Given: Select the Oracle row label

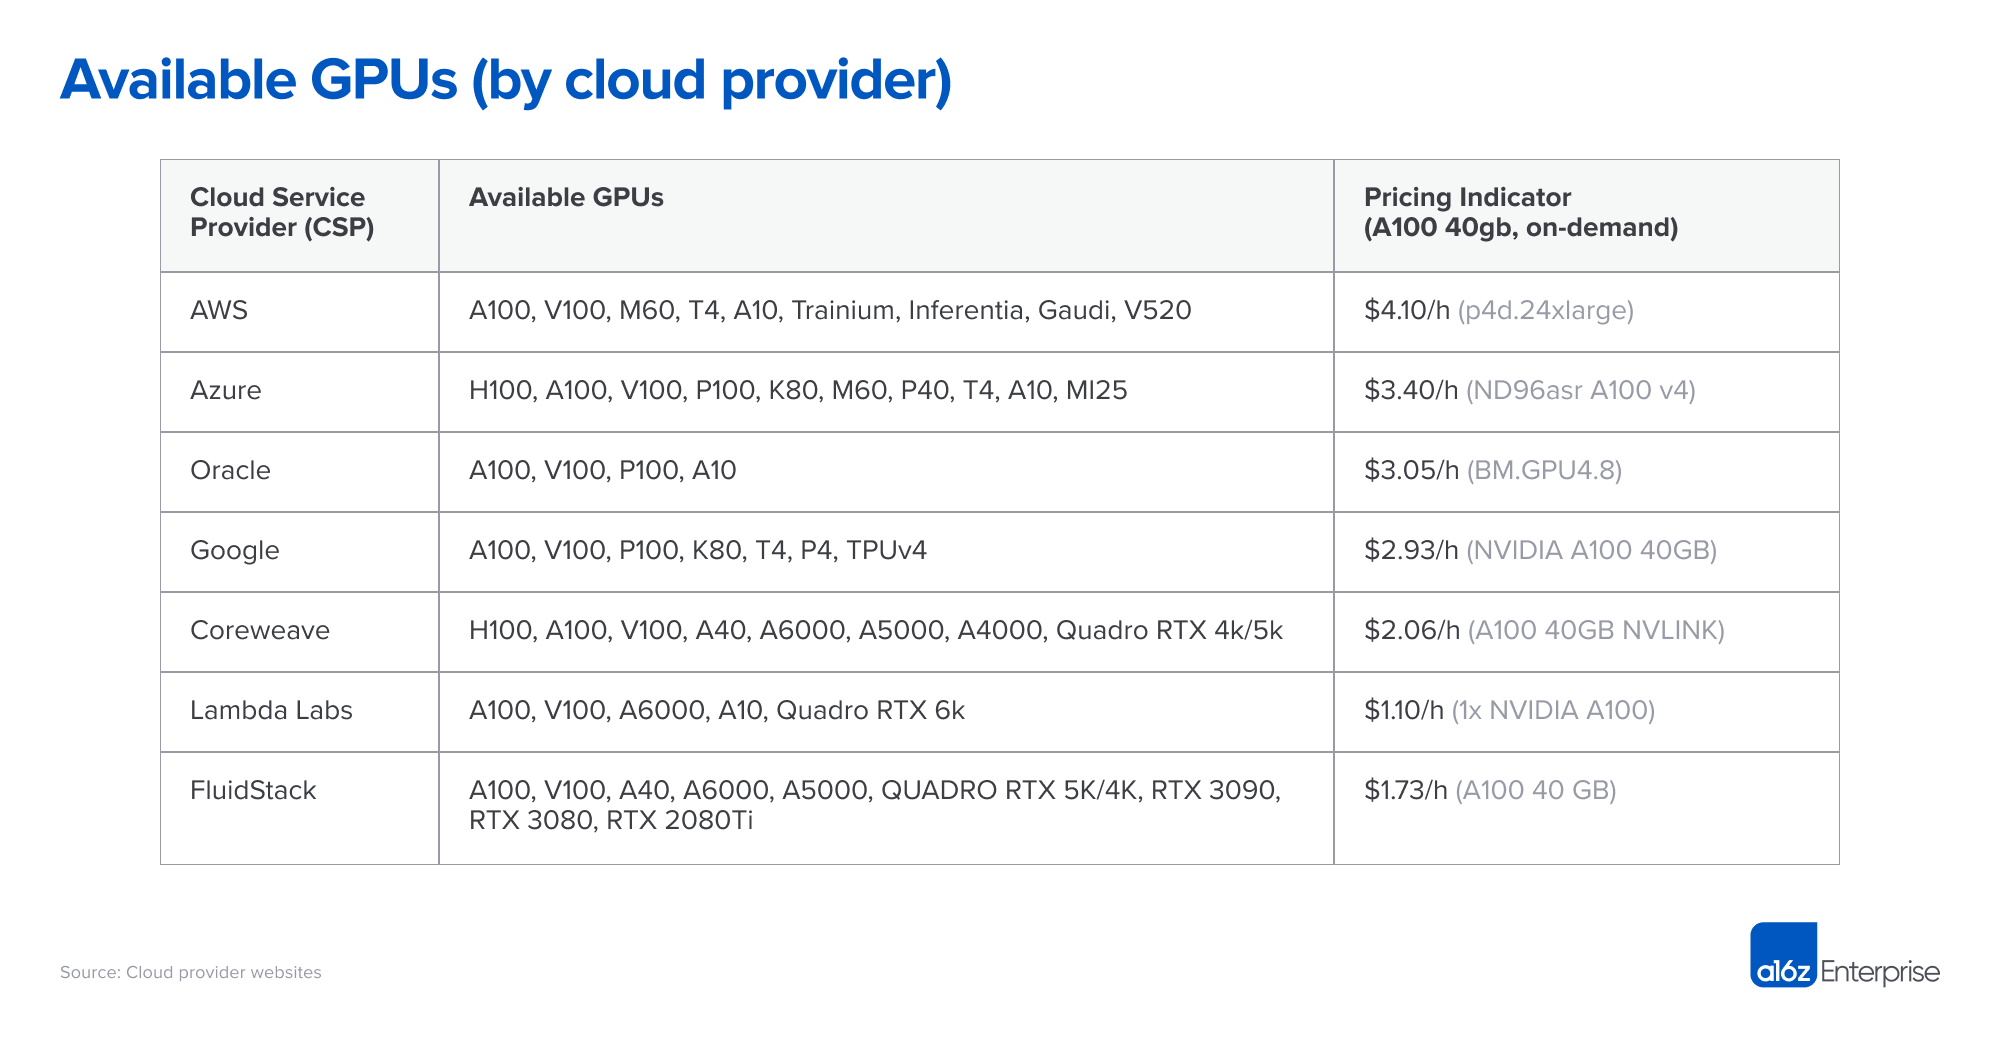Looking at the screenshot, I should pos(229,471).
